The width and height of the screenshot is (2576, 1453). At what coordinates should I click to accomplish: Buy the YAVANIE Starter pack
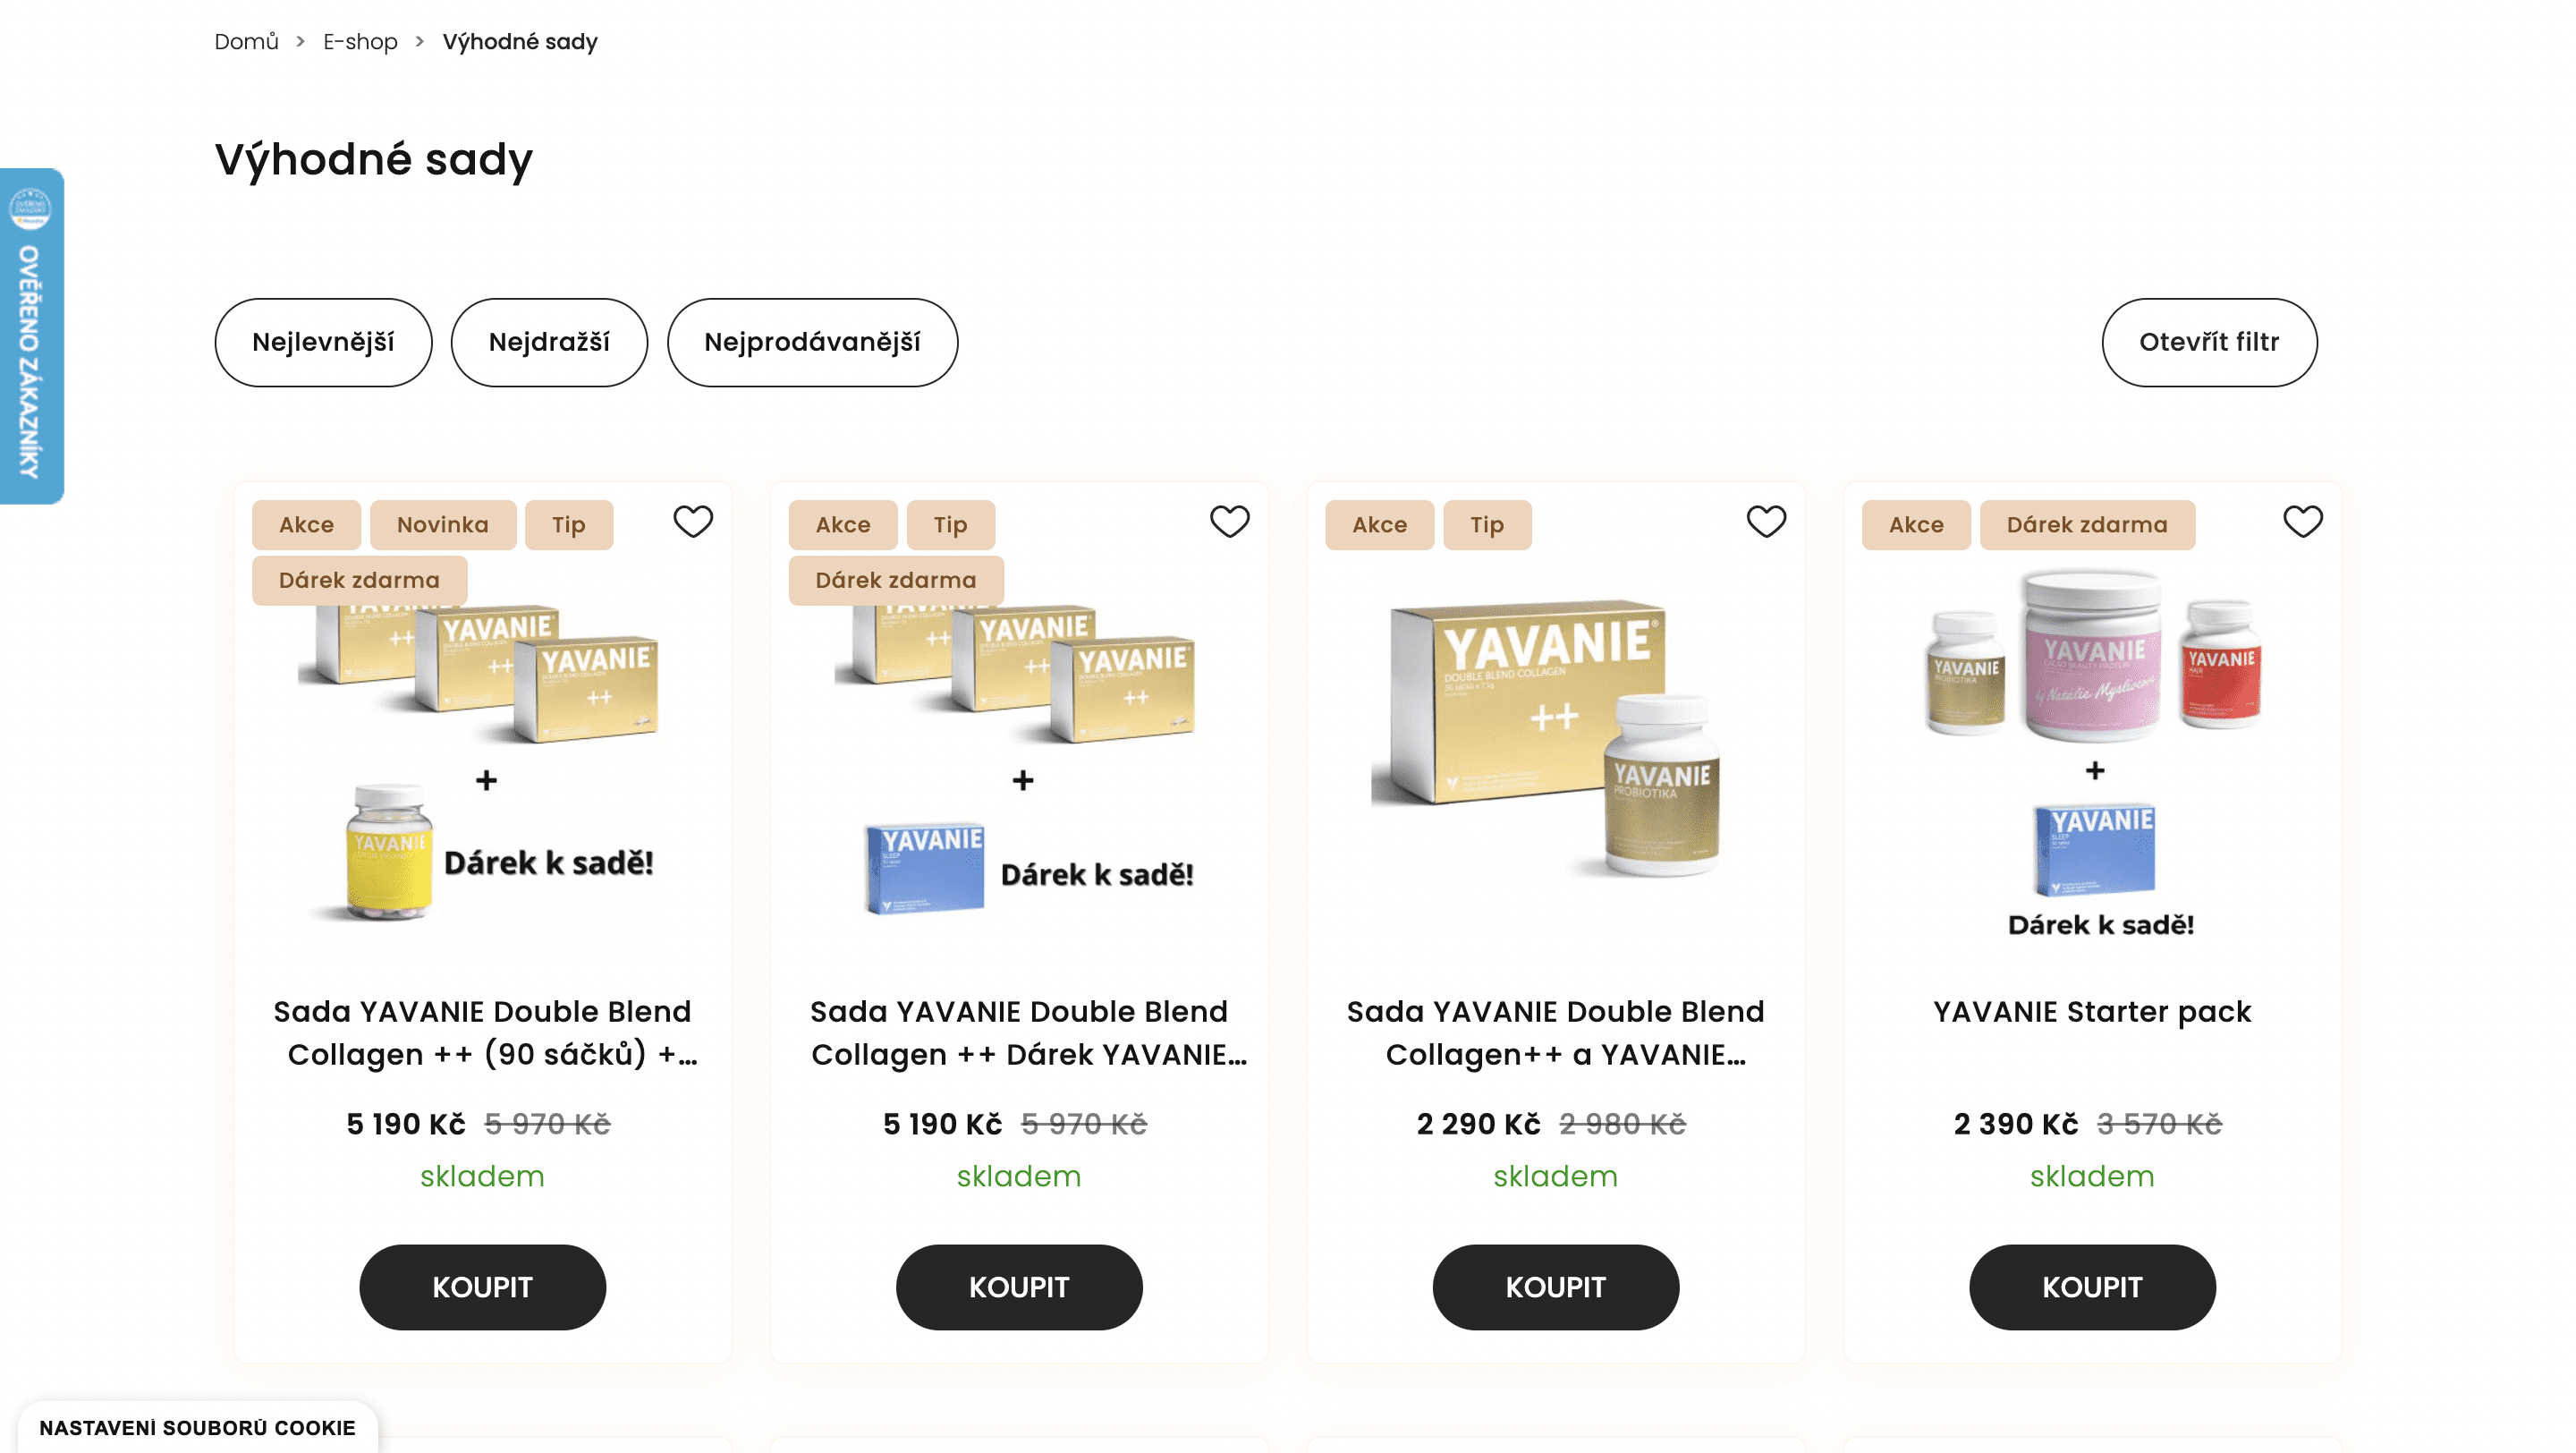(2091, 1286)
